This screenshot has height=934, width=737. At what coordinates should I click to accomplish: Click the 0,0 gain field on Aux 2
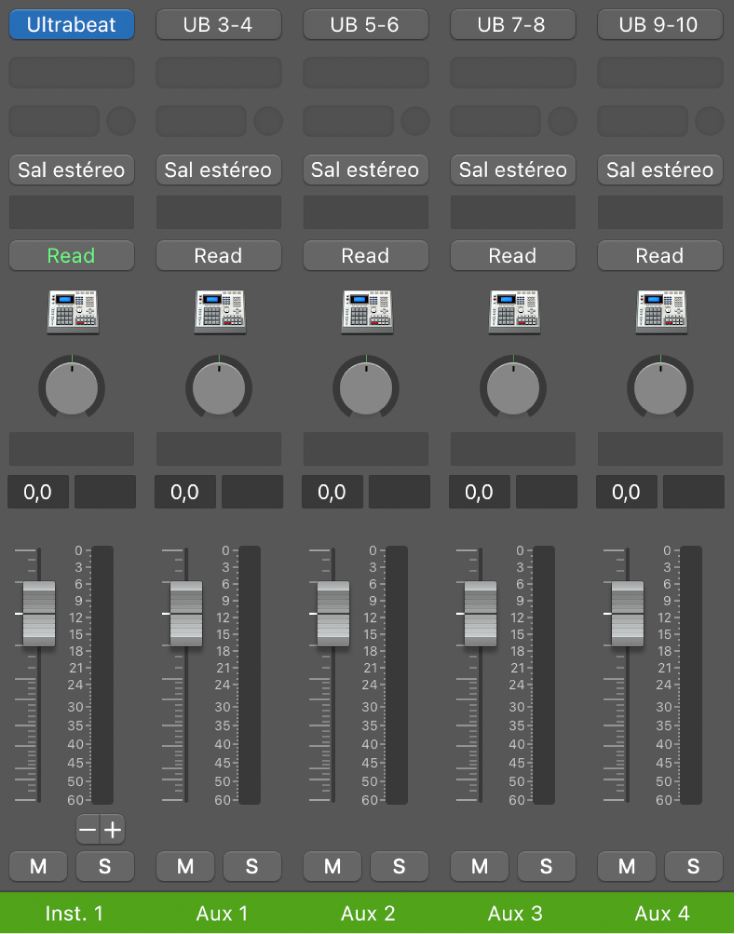332,492
